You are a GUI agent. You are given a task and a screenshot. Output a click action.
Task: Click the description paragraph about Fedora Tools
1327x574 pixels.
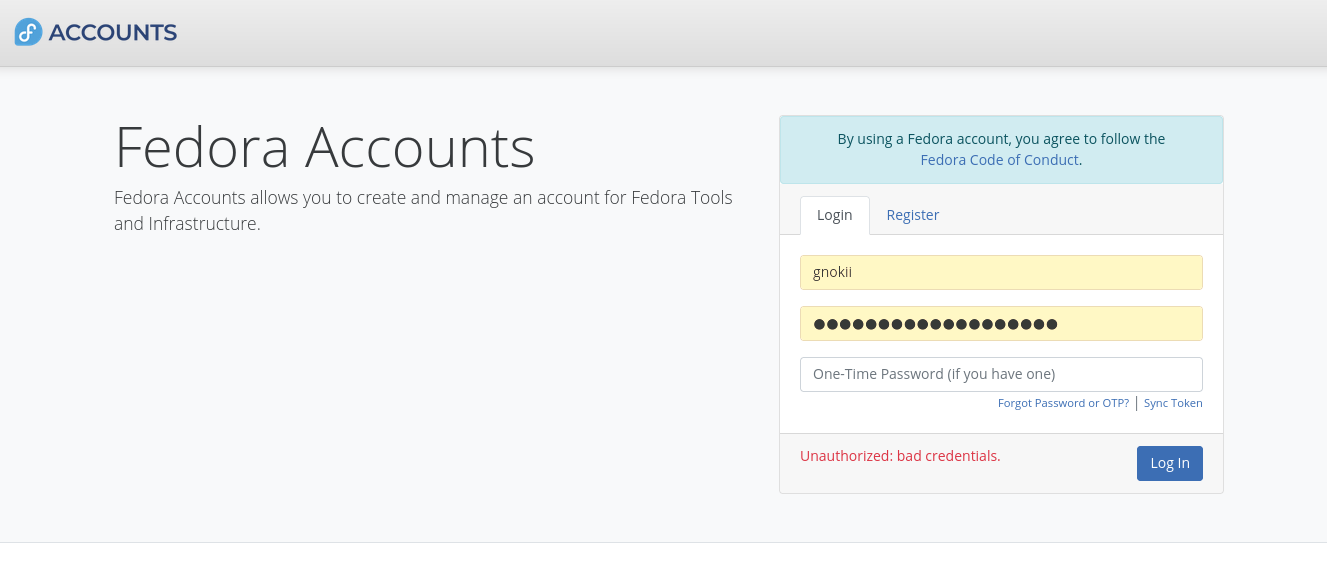coord(424,211)
